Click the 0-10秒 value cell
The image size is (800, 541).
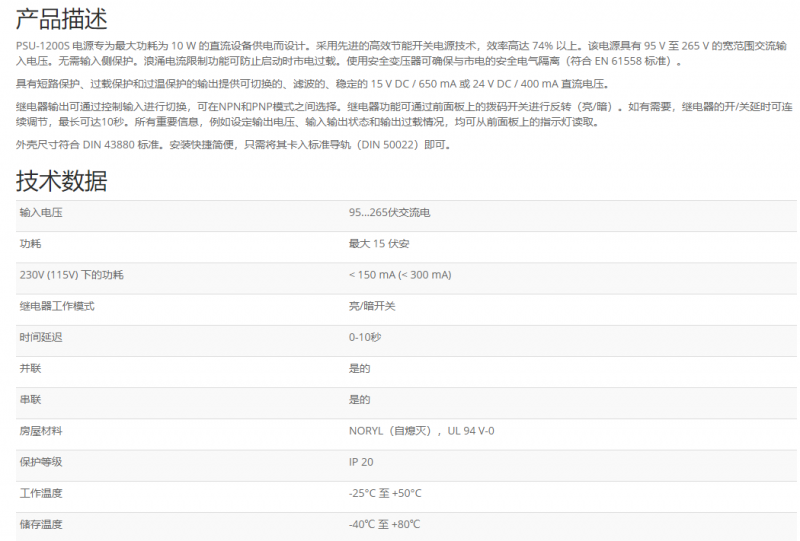pyautogui.click(x=364, y=337)
